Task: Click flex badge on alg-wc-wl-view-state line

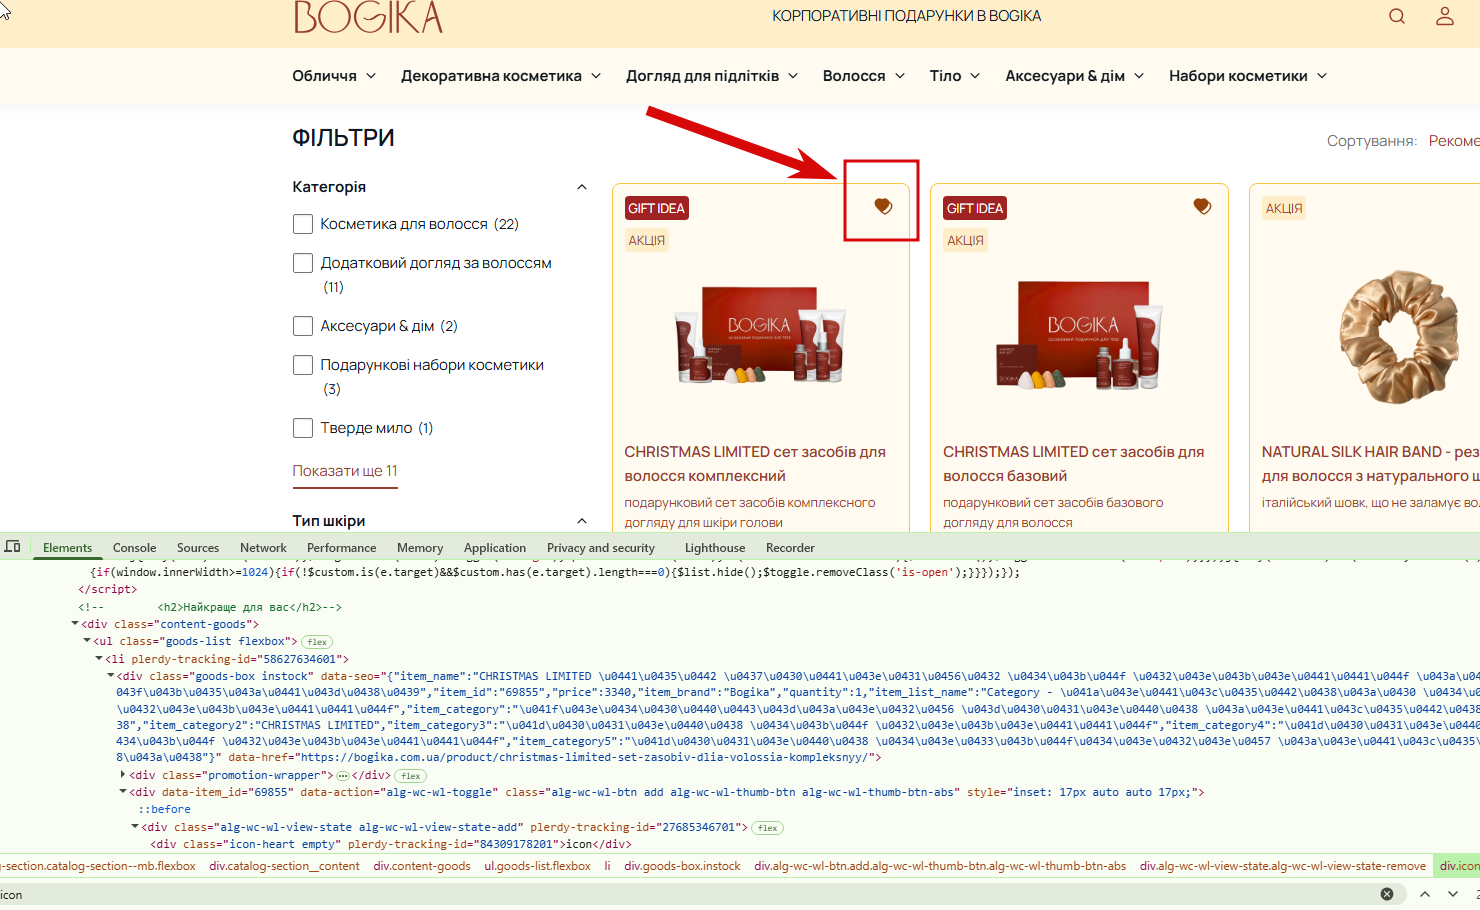Action: pyautogui.click(x=767, y=828)
